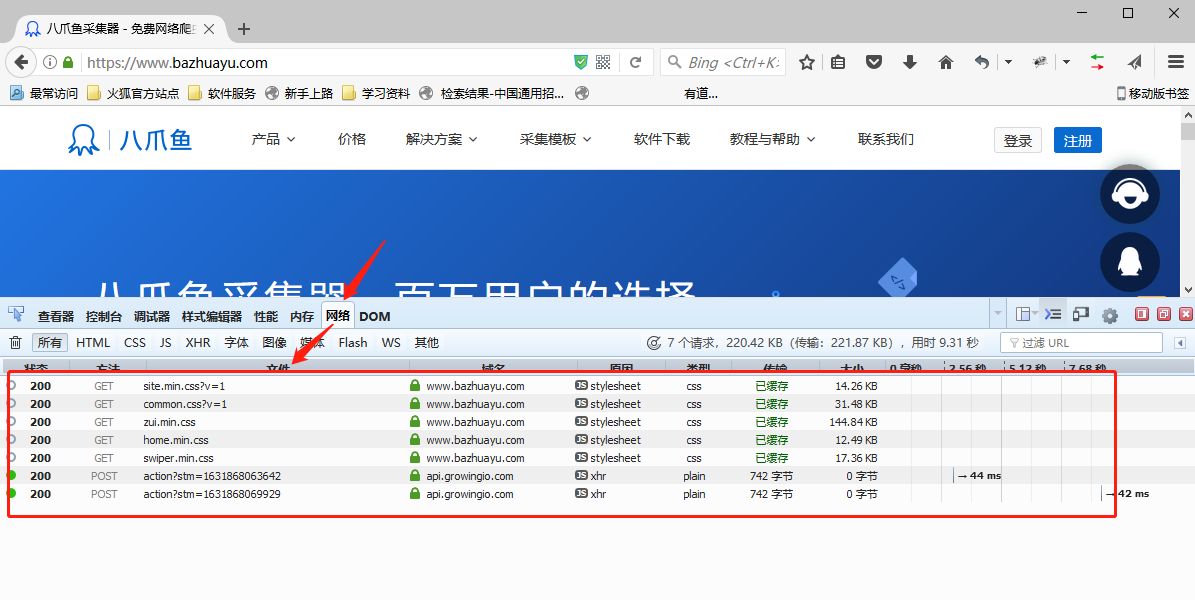This screenshot has width=1195, height=600.
Task: Filter requests by 图像
Action: [274, 343]
